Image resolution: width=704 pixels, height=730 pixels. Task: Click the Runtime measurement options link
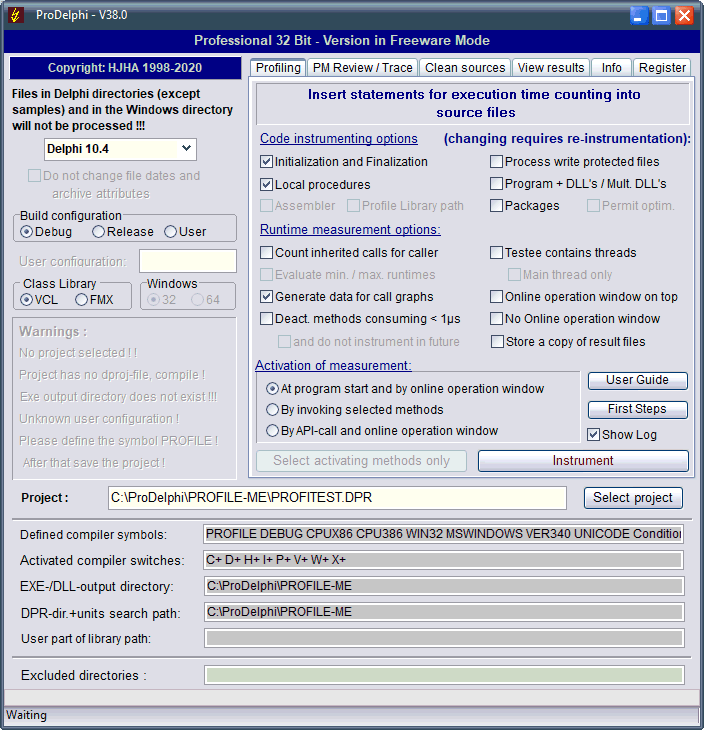point(350,230)
